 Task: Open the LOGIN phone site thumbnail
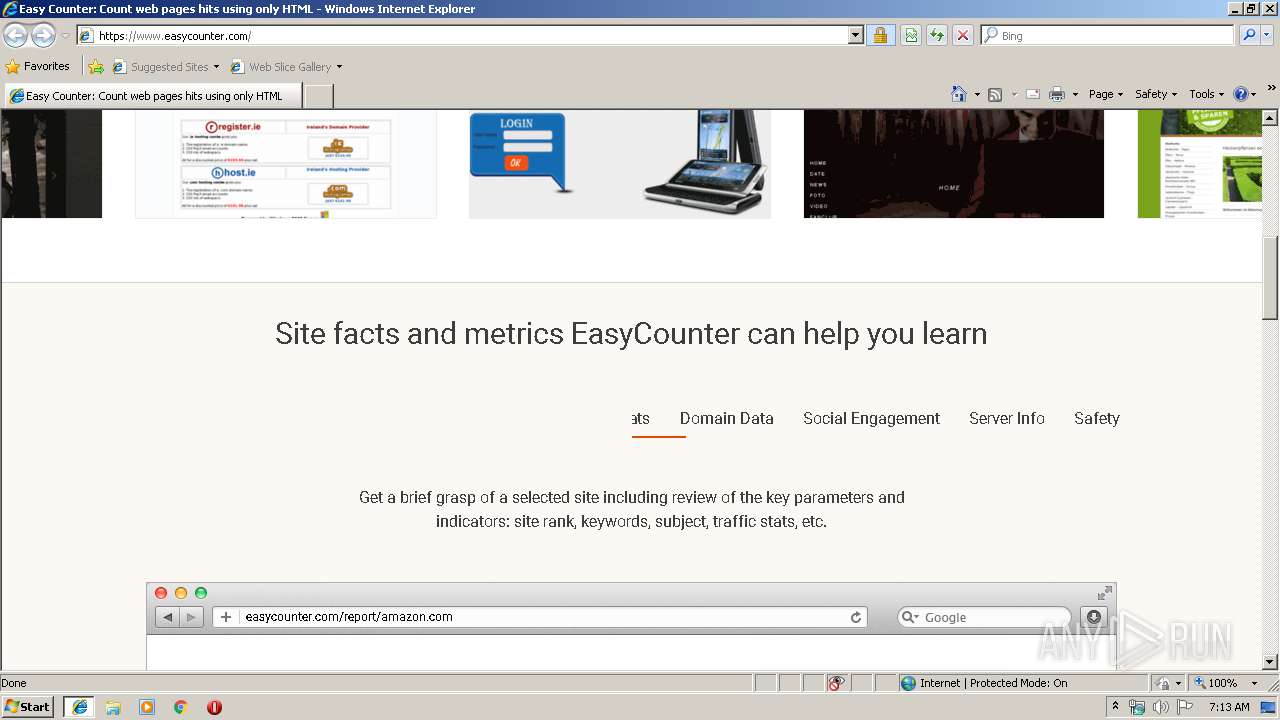[x=620, y=164]
